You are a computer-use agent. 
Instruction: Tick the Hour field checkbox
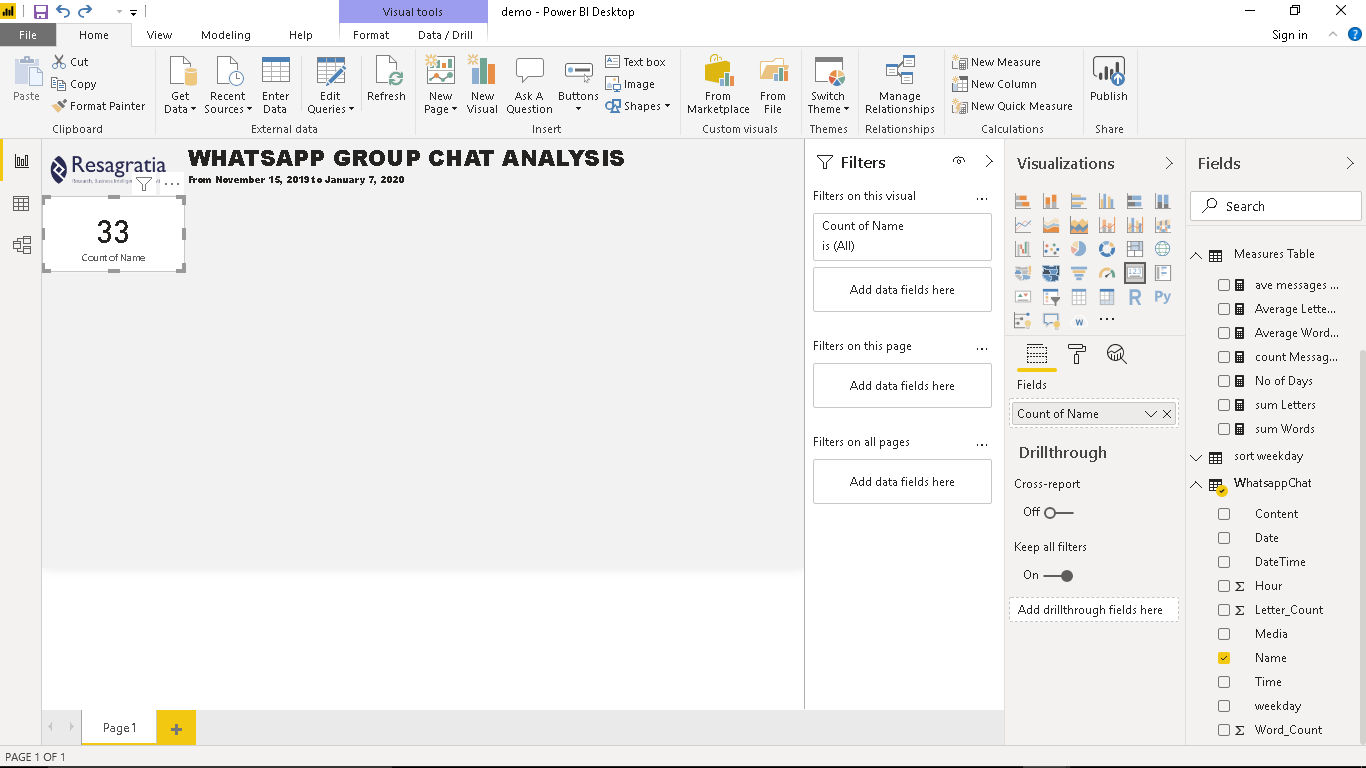pyautogui.click(x=1224, y=586)
